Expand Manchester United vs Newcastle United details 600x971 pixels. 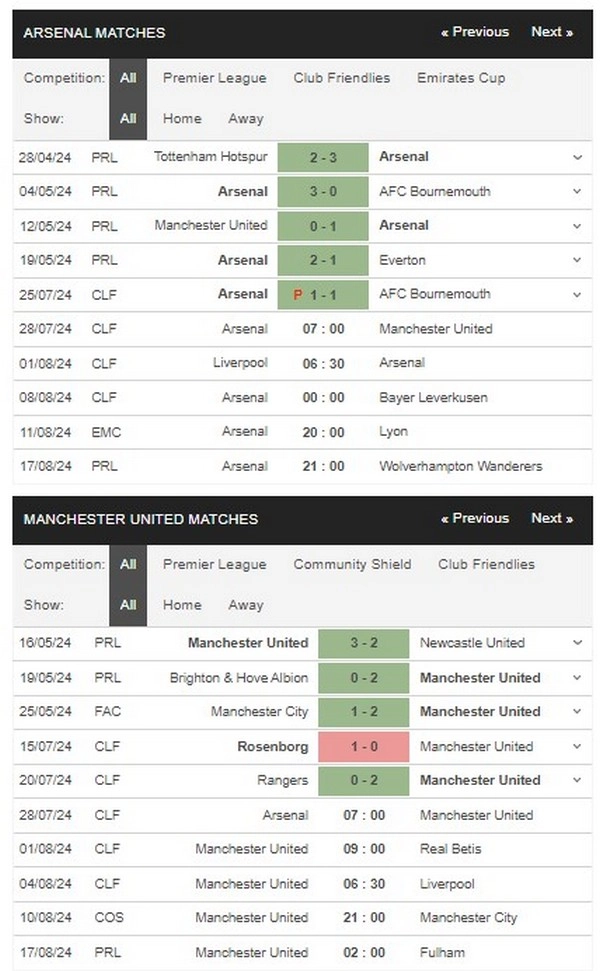[577, 643]
